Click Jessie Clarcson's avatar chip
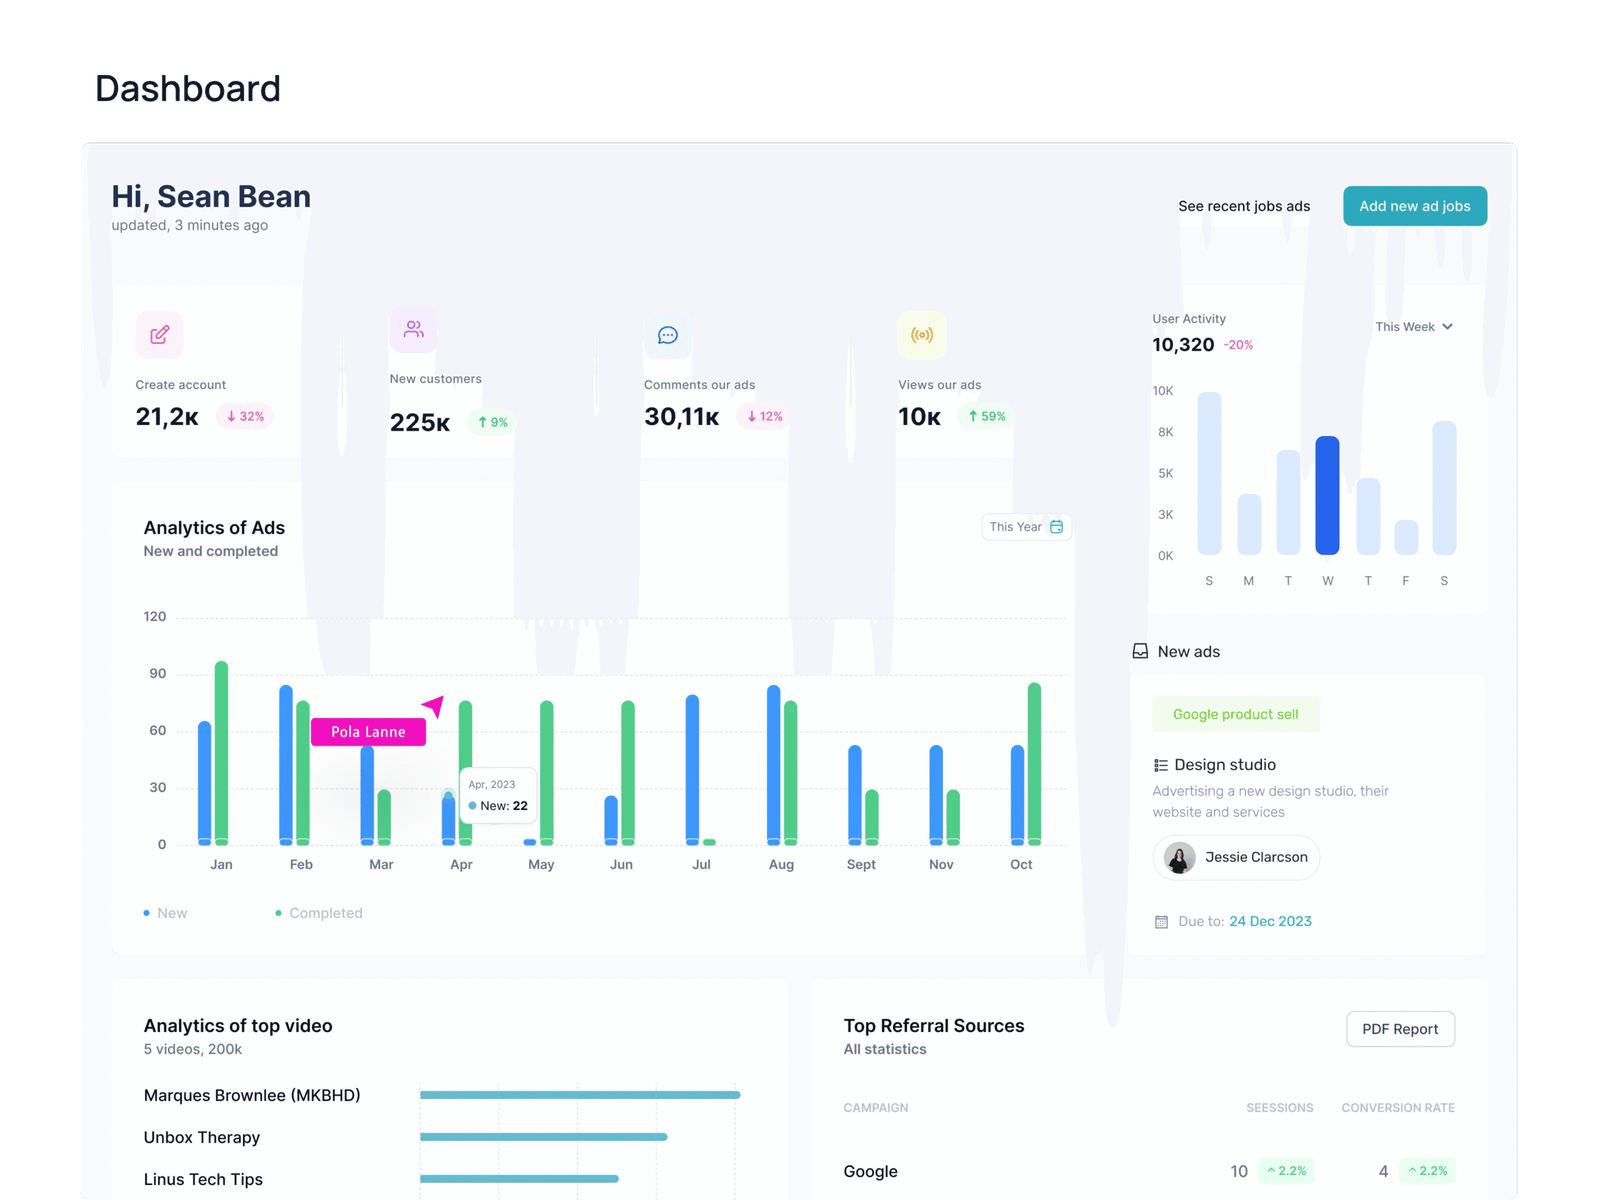Screen dimensions: 1600x1200 pos(1236,858)
